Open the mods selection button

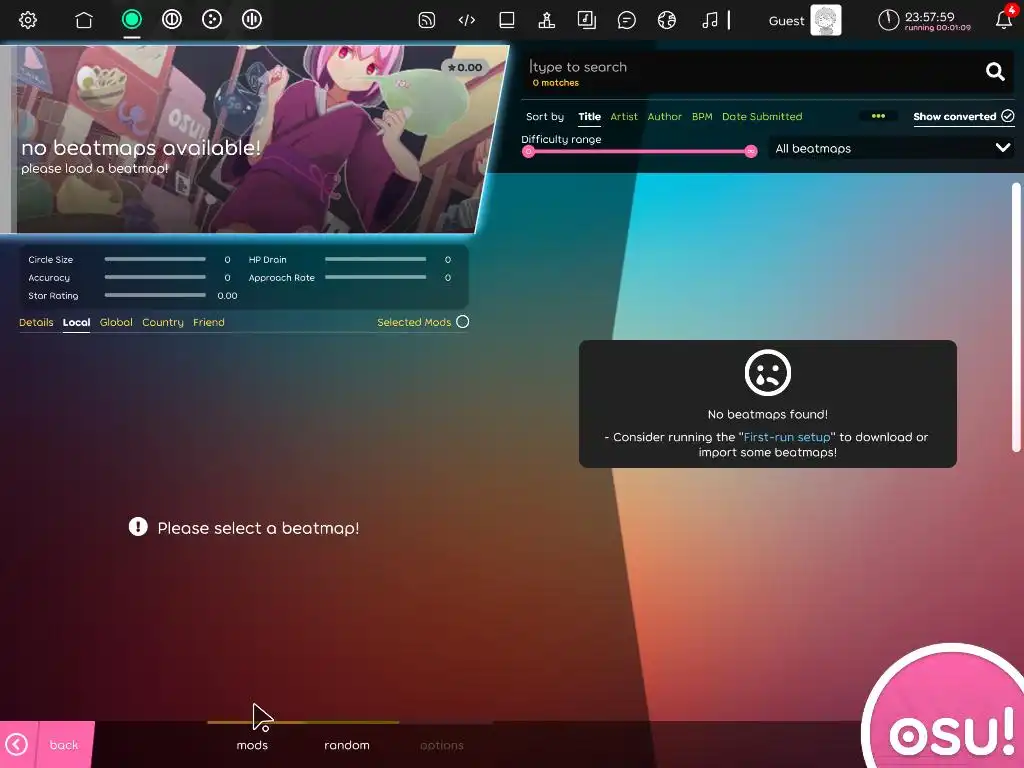(x=252, y=744)
